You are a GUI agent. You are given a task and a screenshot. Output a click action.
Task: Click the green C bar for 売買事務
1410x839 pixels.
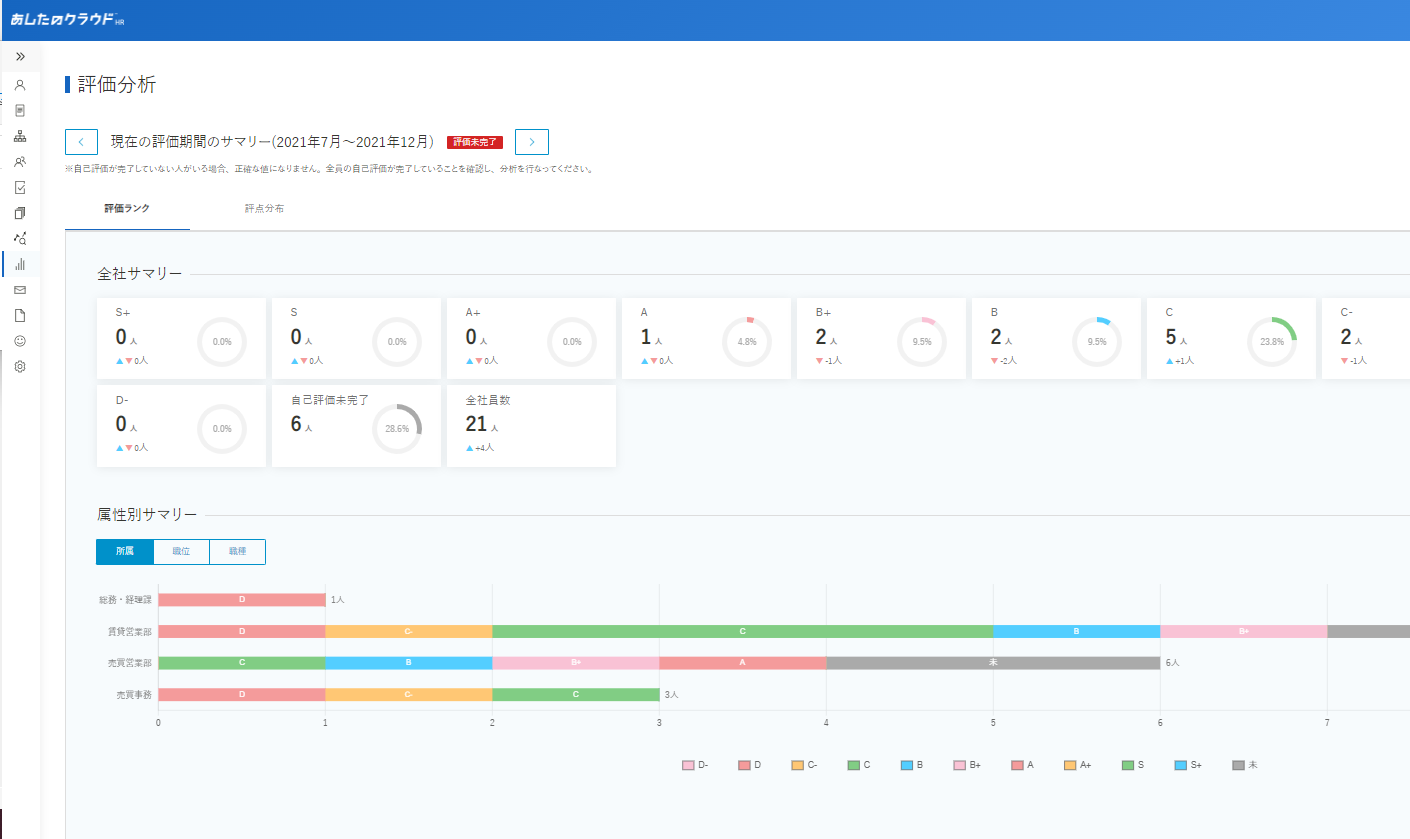tap(576, 694)
